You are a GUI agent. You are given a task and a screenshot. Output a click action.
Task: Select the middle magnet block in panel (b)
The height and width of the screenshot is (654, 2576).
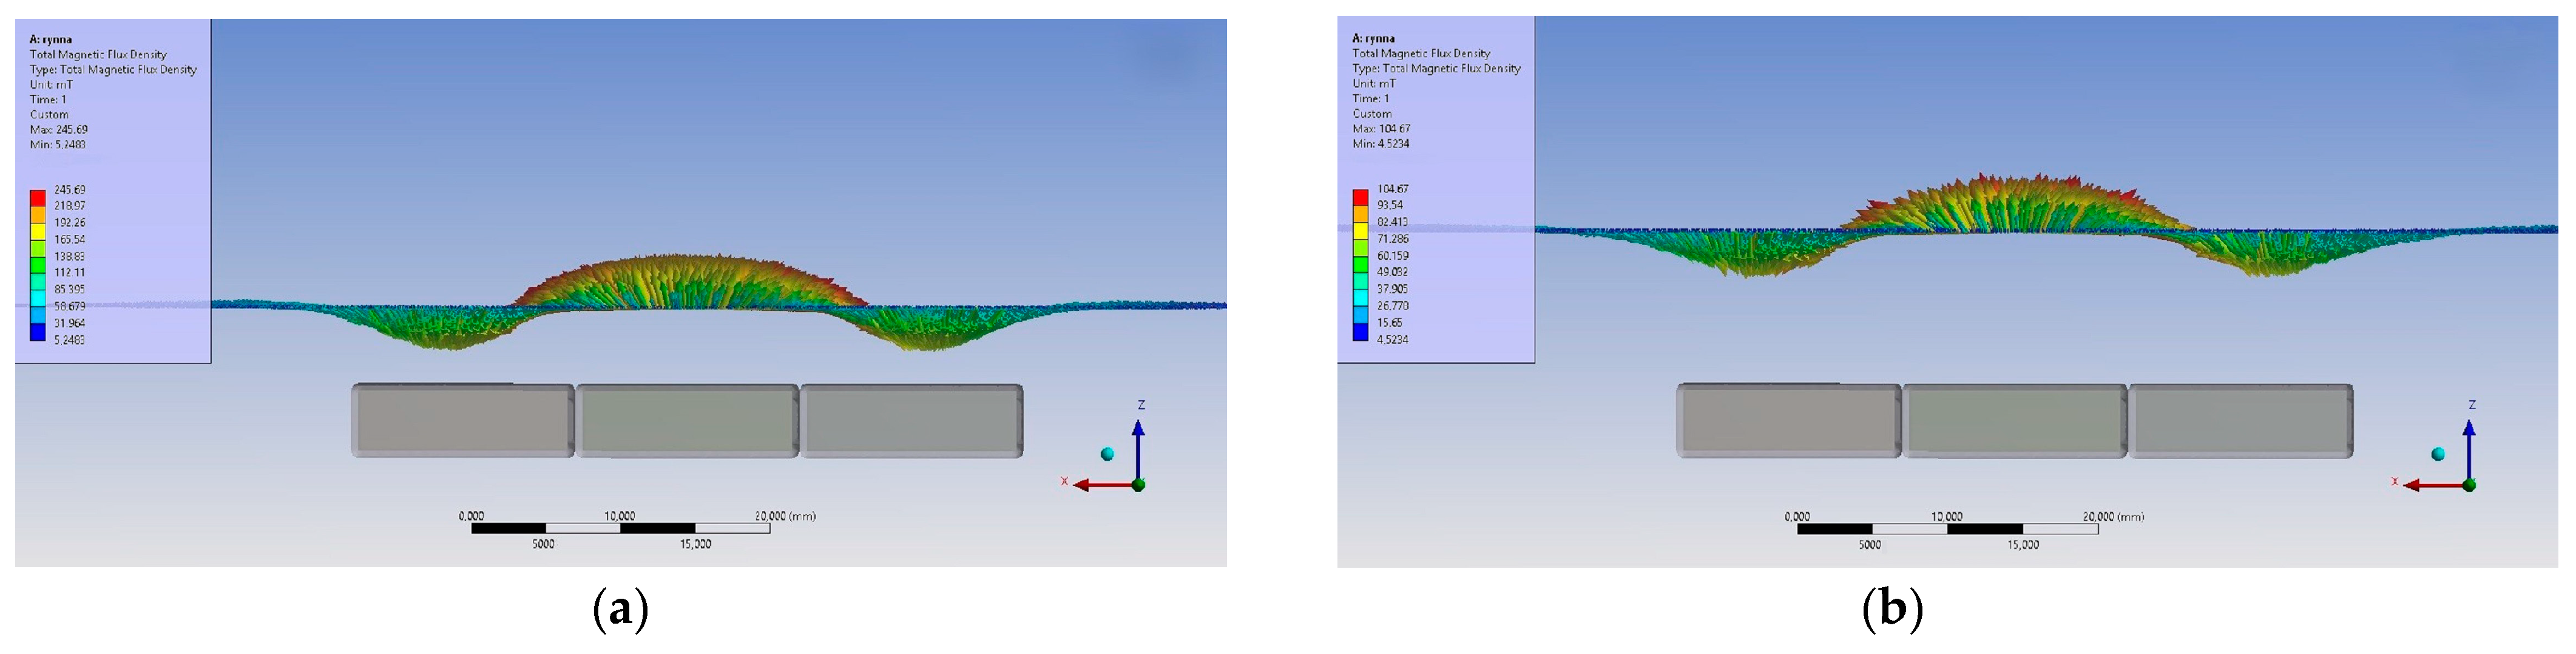[2014, 421]
